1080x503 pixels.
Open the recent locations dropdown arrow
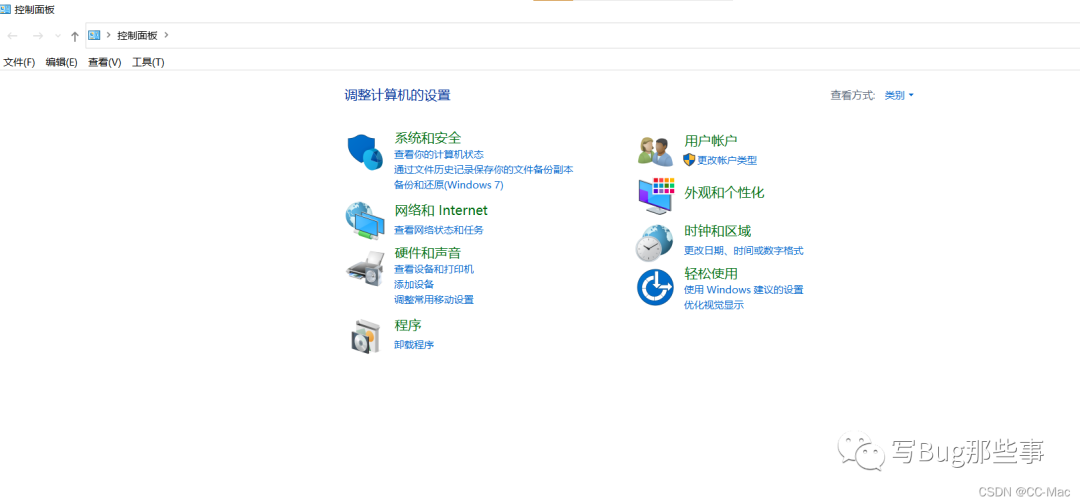(57, 36)
